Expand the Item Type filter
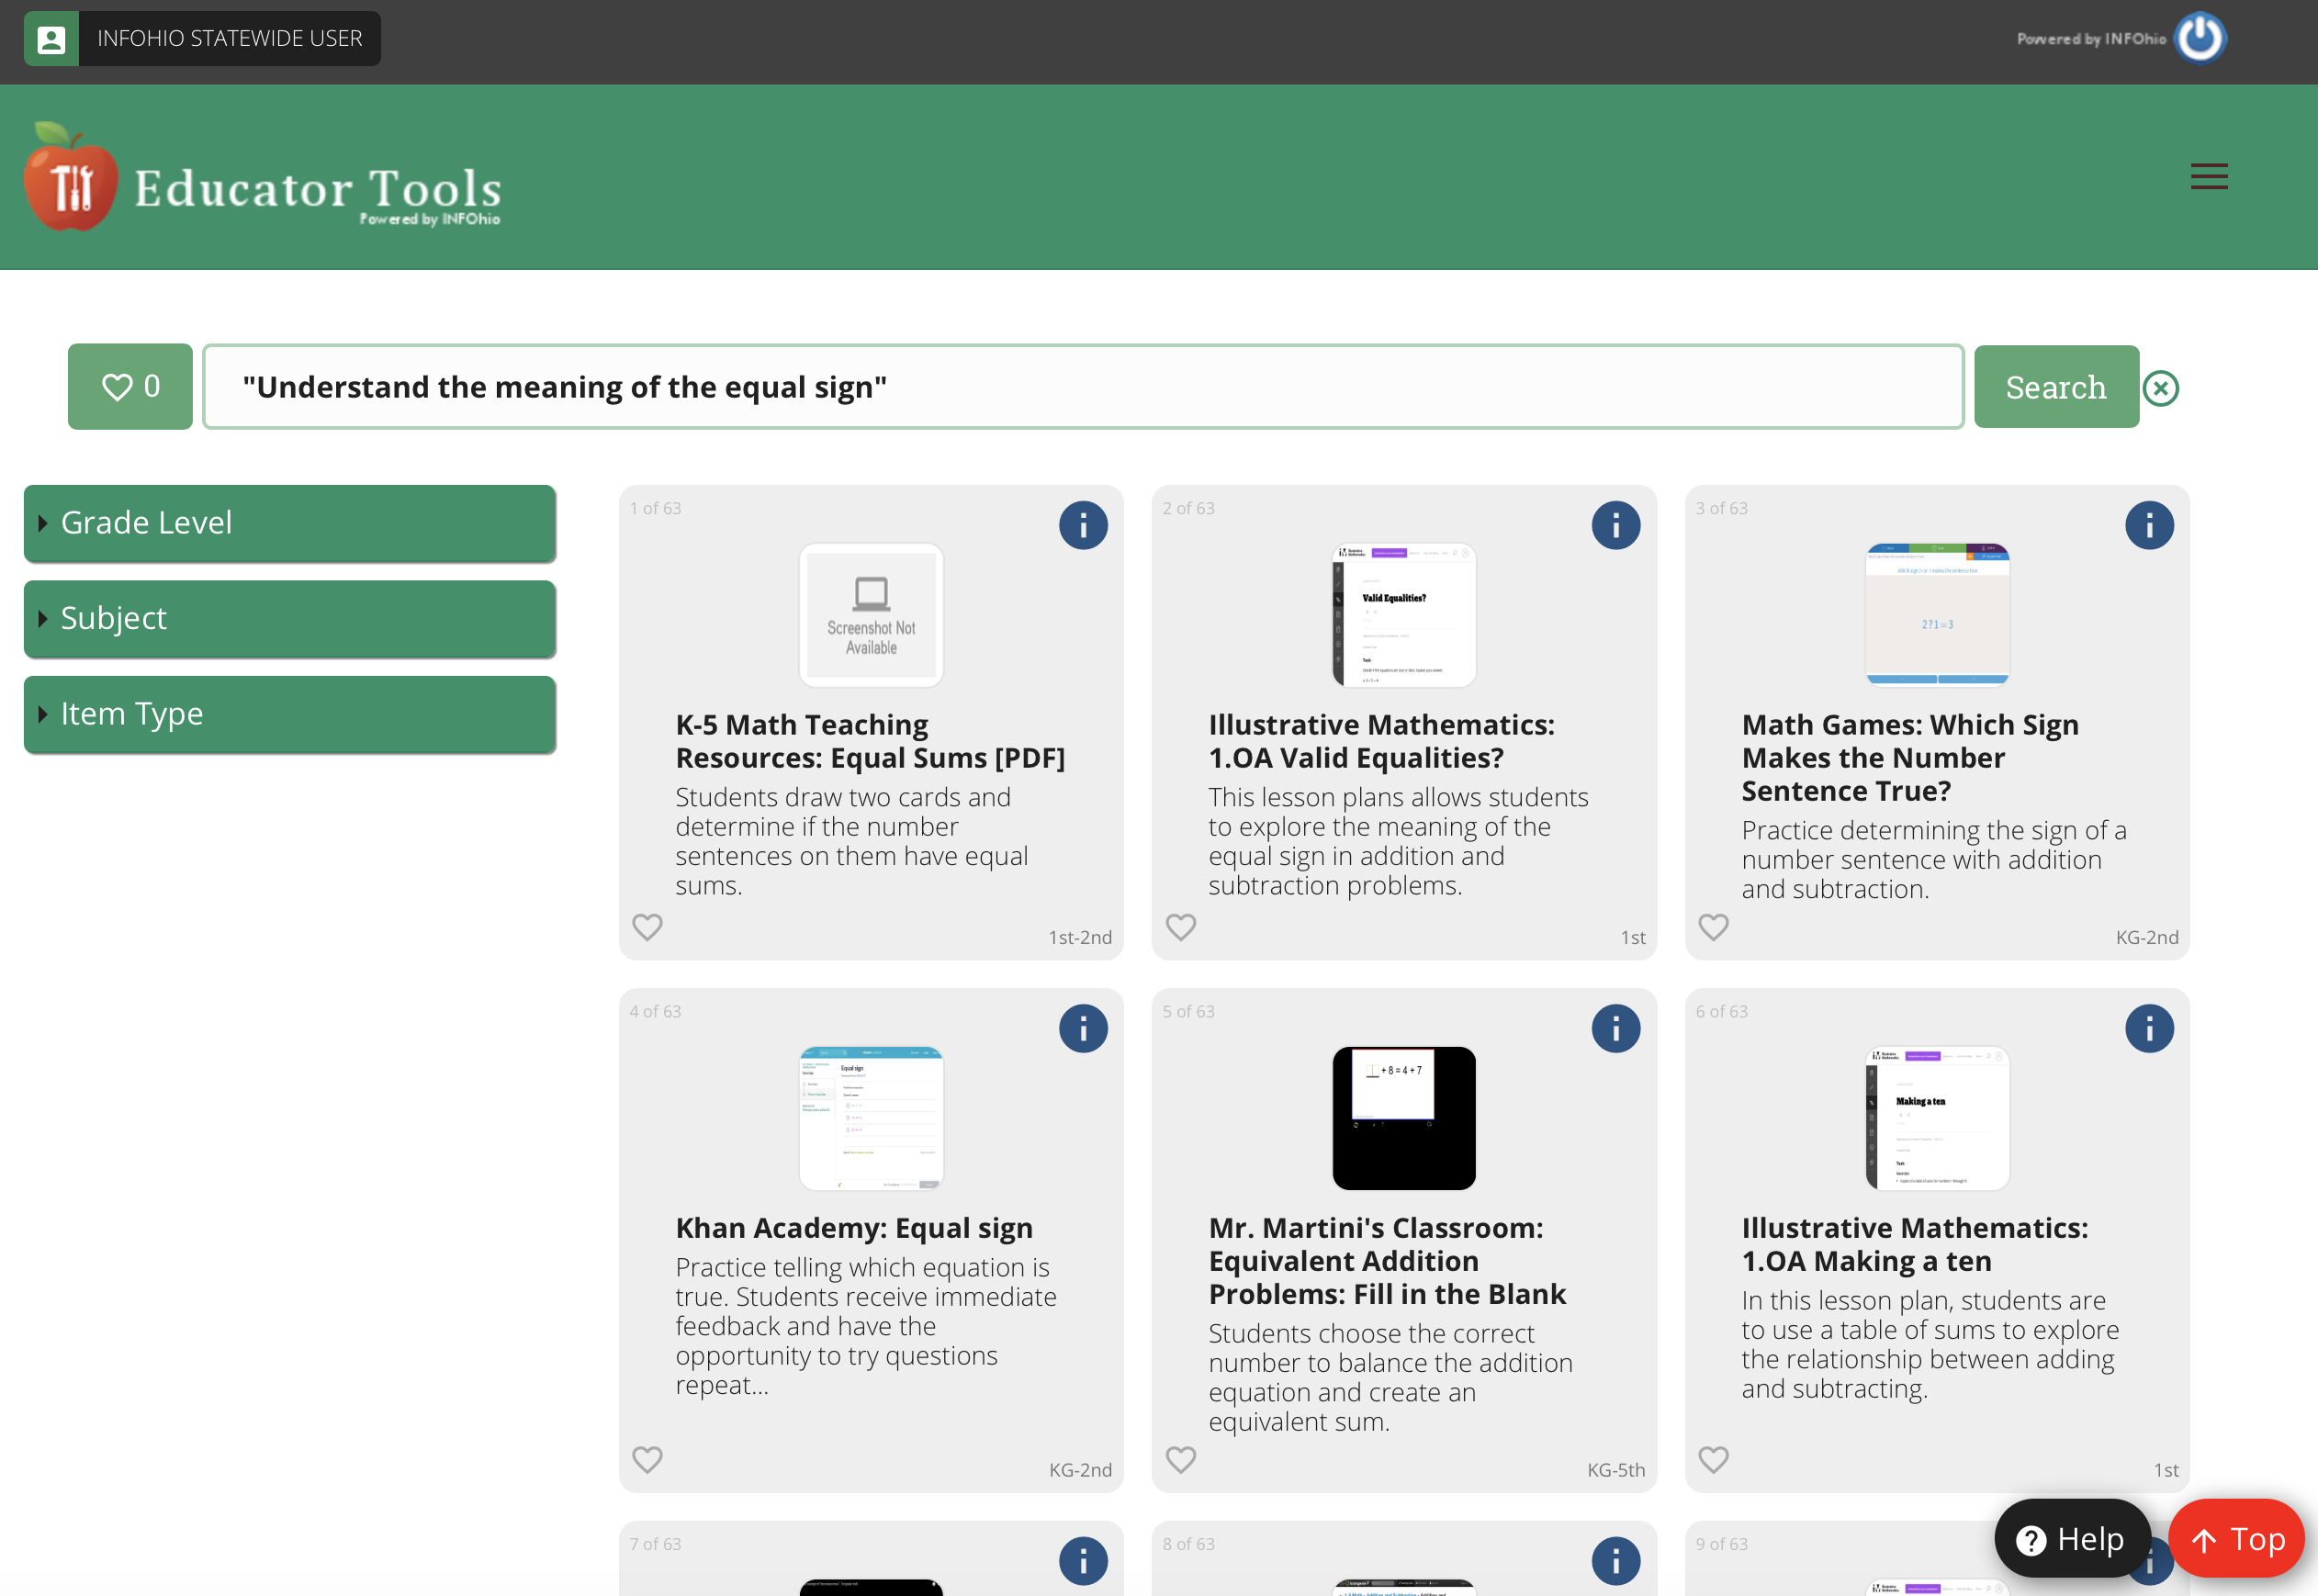Screen dimensions: 2318x1596 pyautogui.click(x=290, y=714)
